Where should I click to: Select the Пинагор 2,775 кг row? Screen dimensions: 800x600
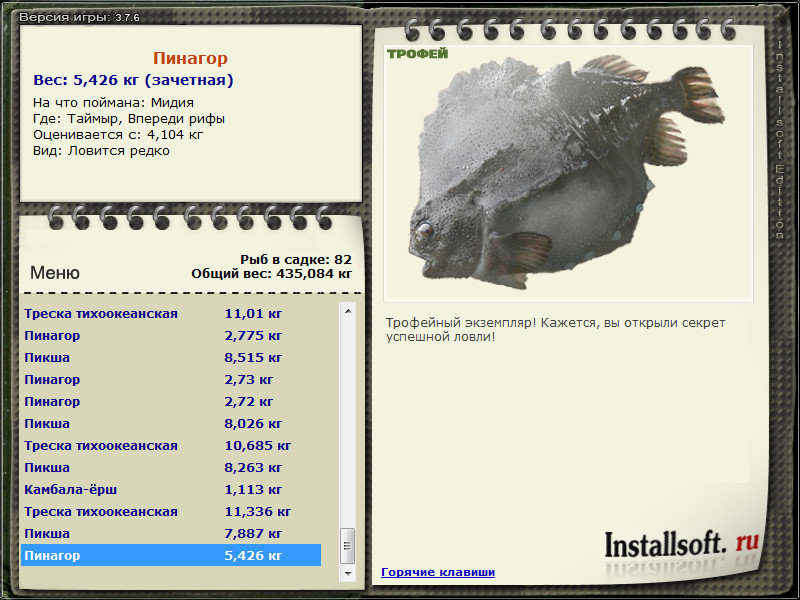(171, 335)
